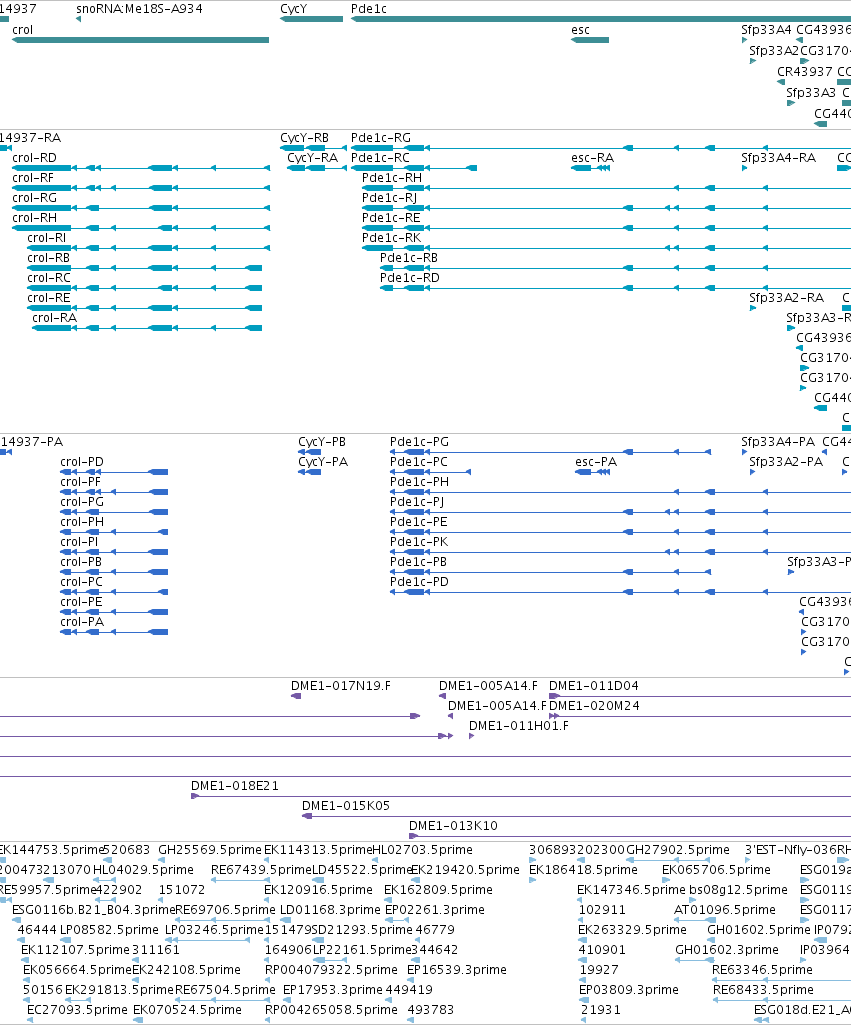Select the crol-RD transcript label

[35, 158]
